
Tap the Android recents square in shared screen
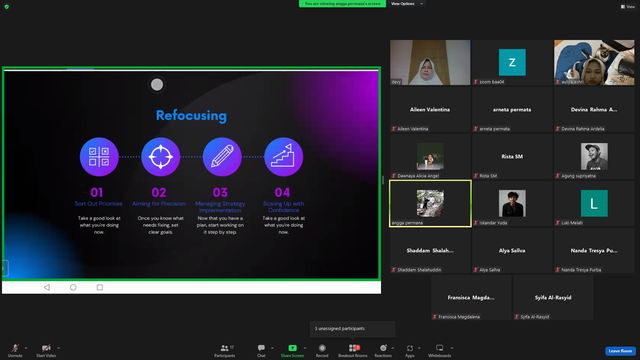pyautogui.click(x=100, y=287)
